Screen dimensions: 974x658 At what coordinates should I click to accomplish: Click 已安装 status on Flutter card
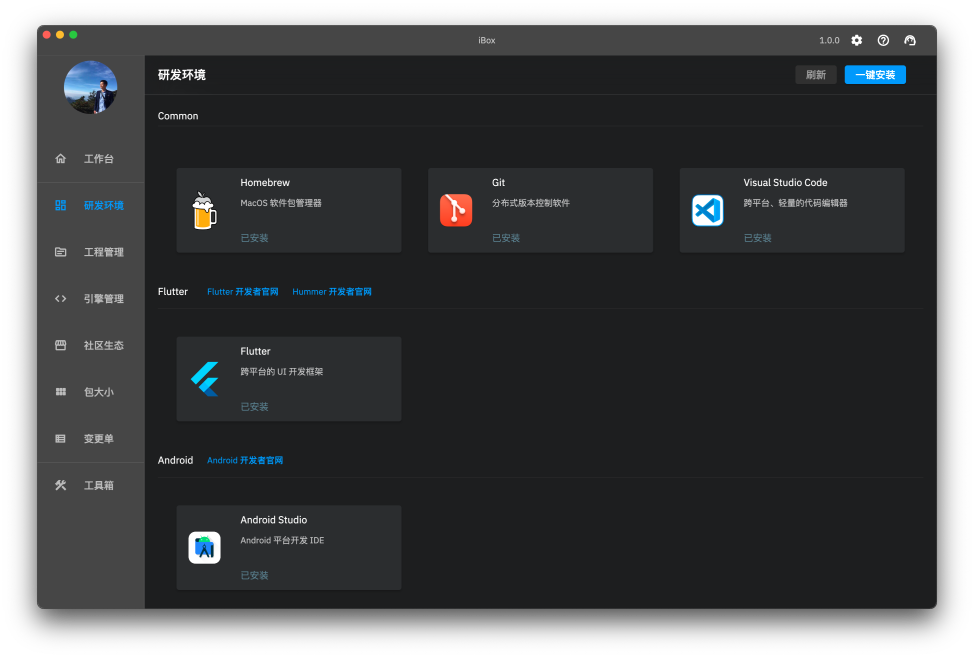click(254, 407)
